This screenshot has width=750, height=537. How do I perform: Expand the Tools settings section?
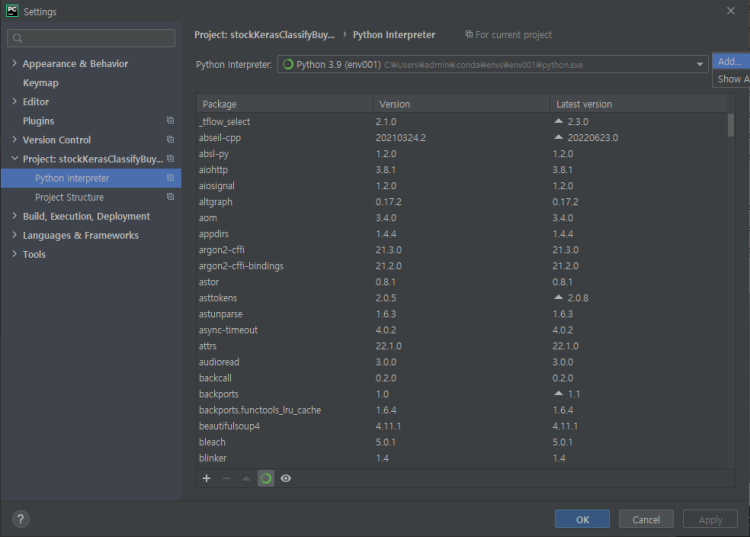pyautogui.click(x=14, y=254)
